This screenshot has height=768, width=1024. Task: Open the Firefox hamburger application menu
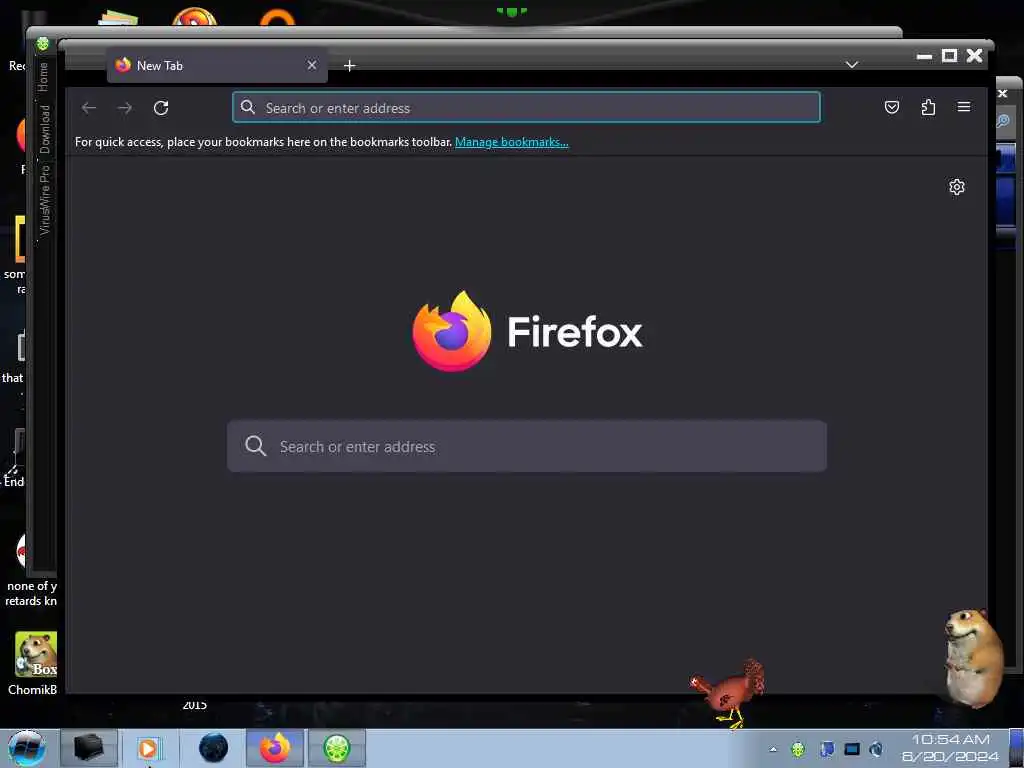(964, 107)
